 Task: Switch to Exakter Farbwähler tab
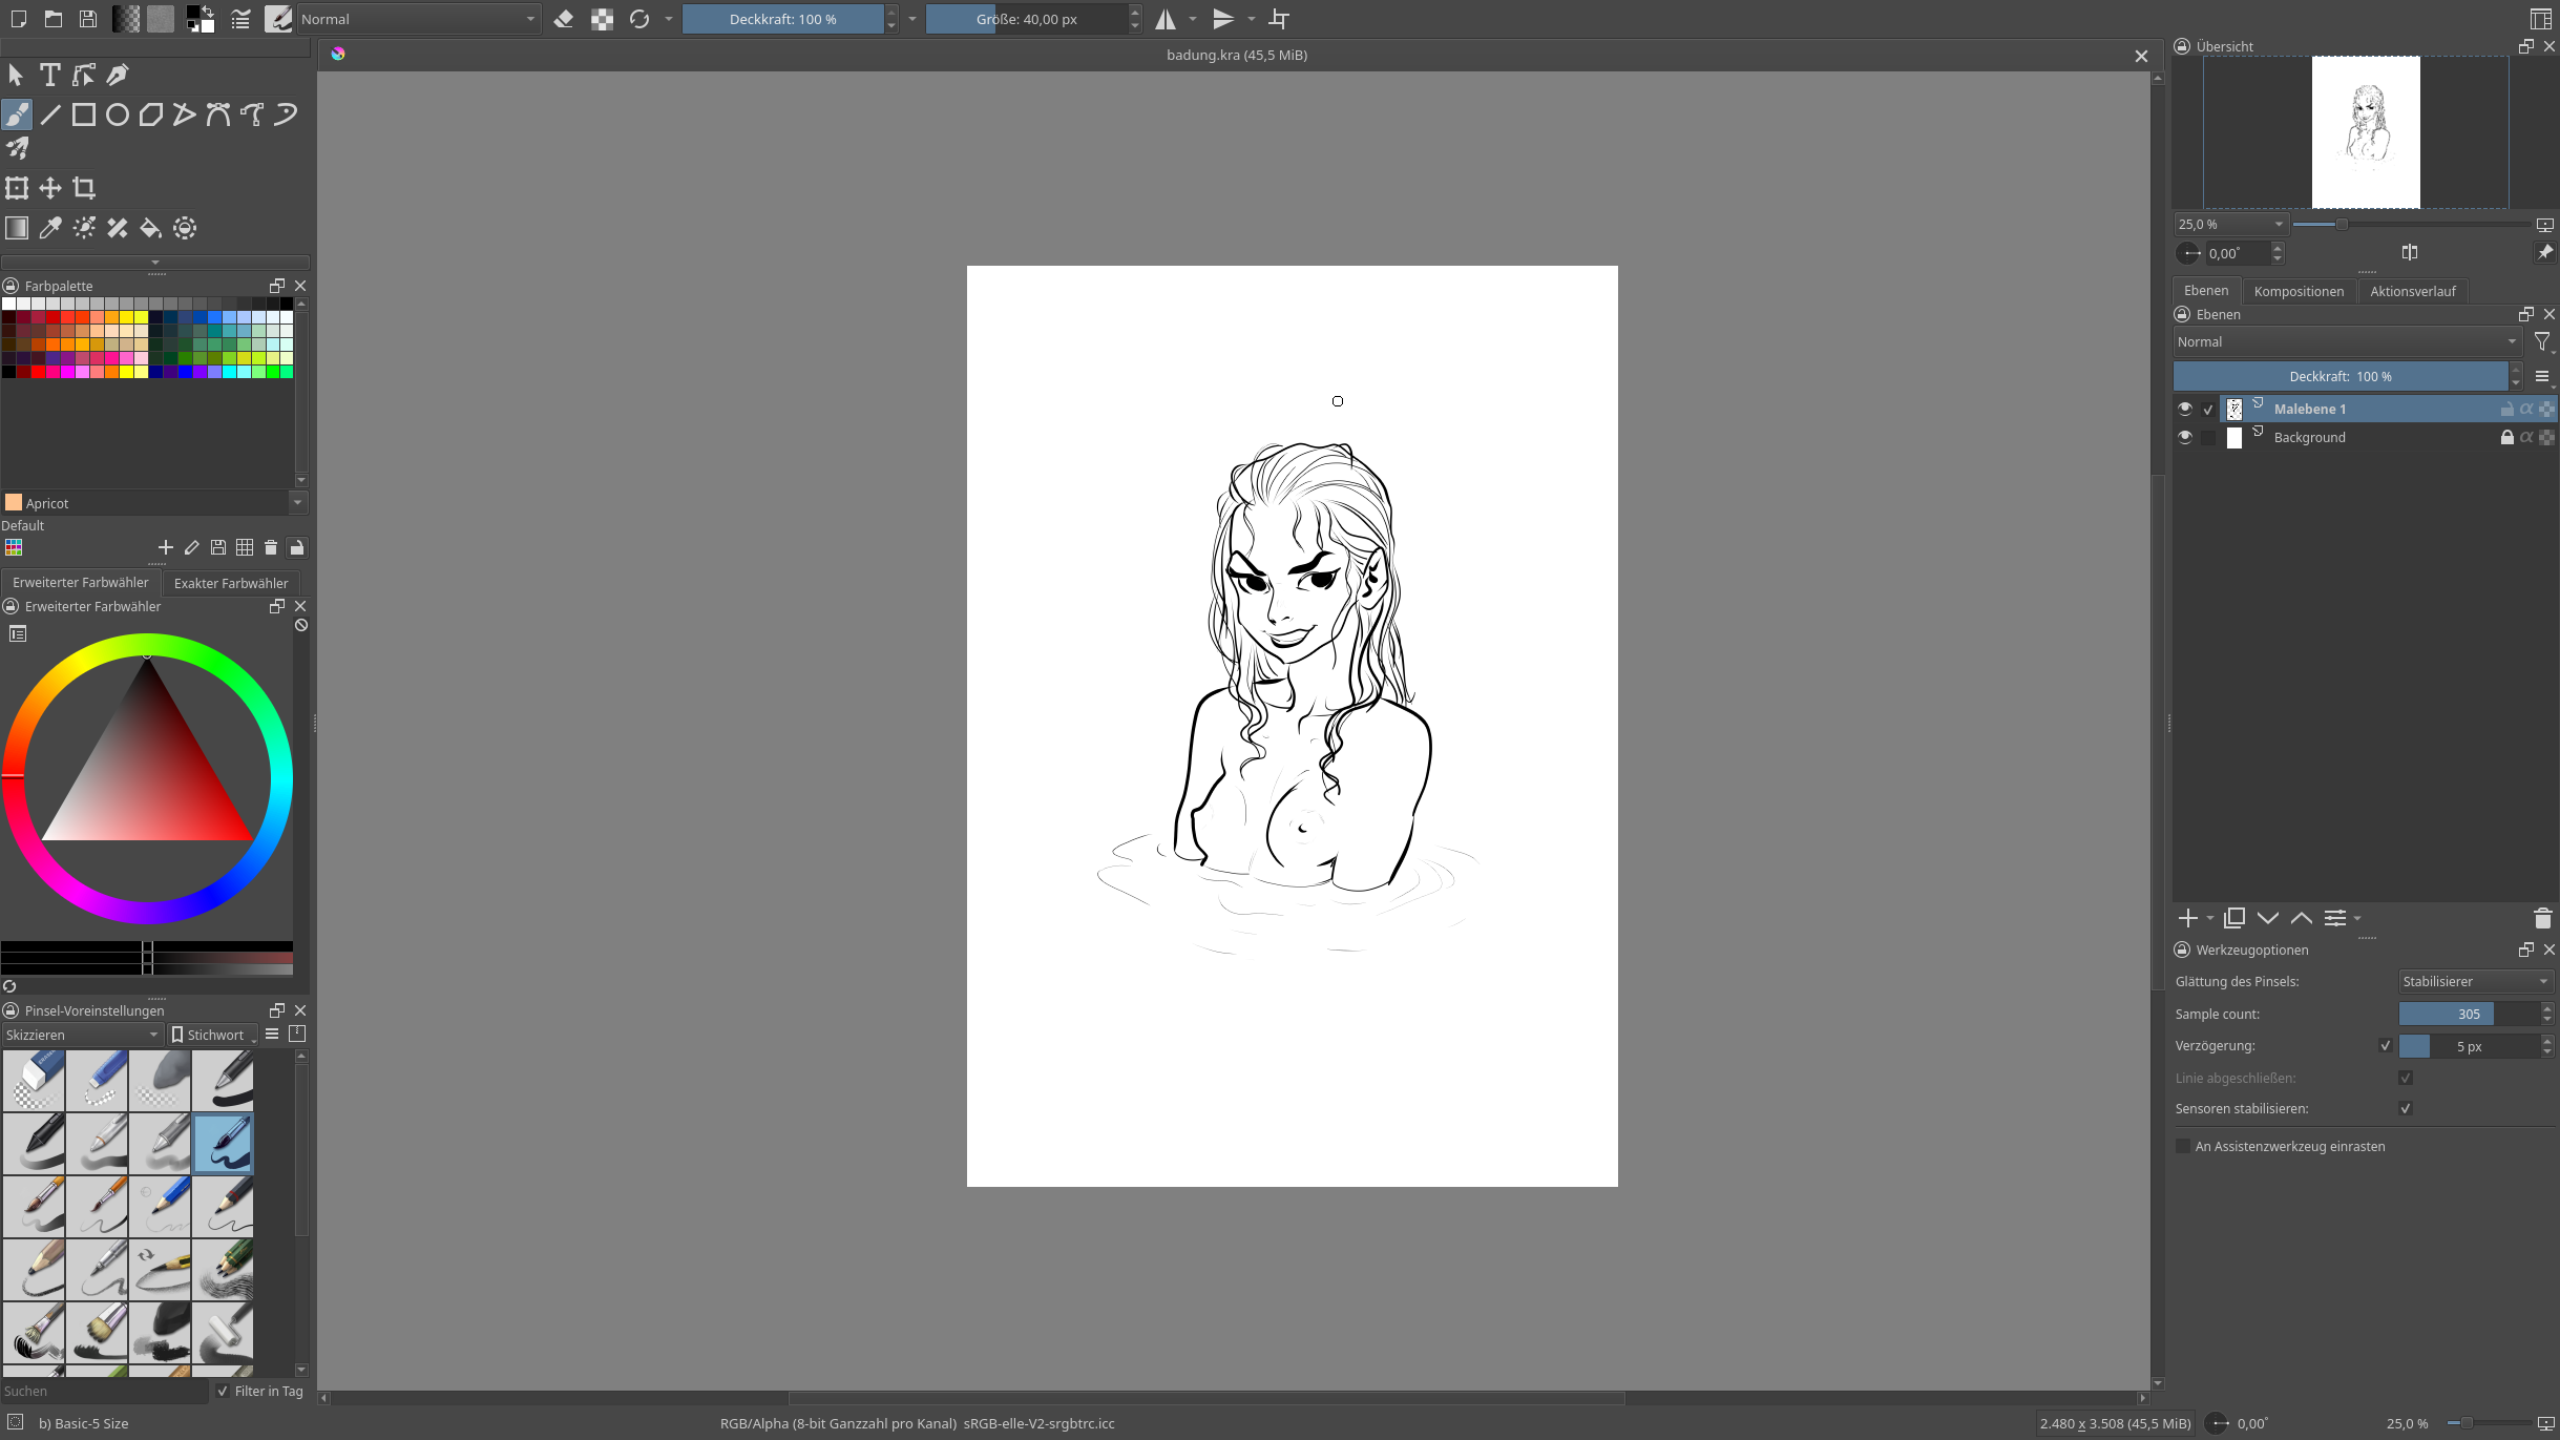(231, 583)
